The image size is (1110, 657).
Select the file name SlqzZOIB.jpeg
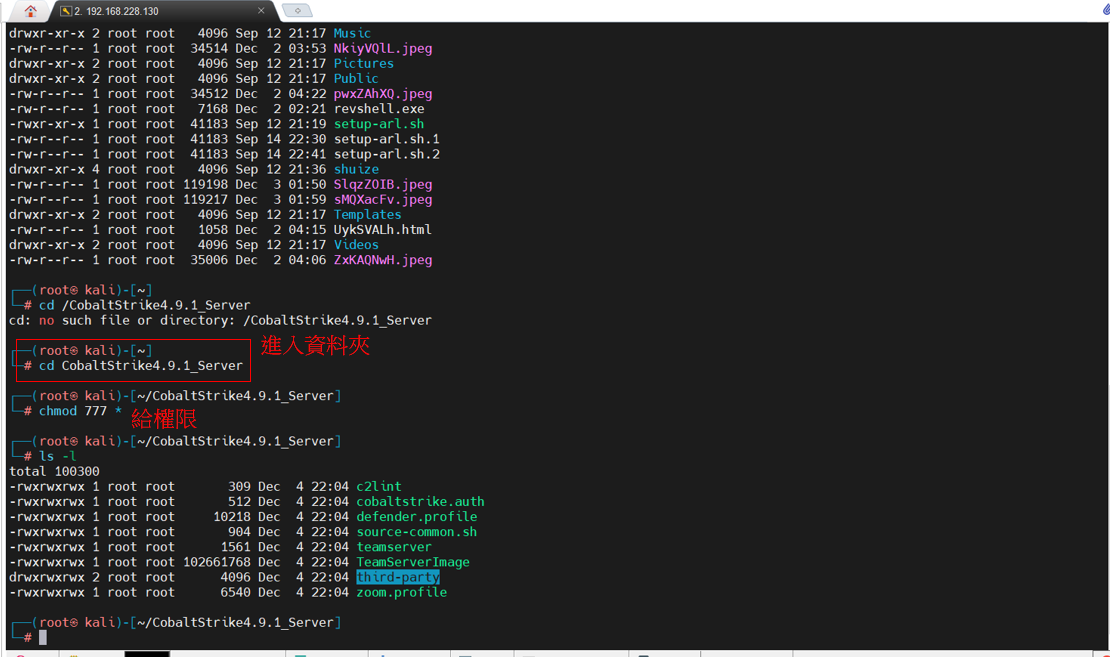click(383, 185)
